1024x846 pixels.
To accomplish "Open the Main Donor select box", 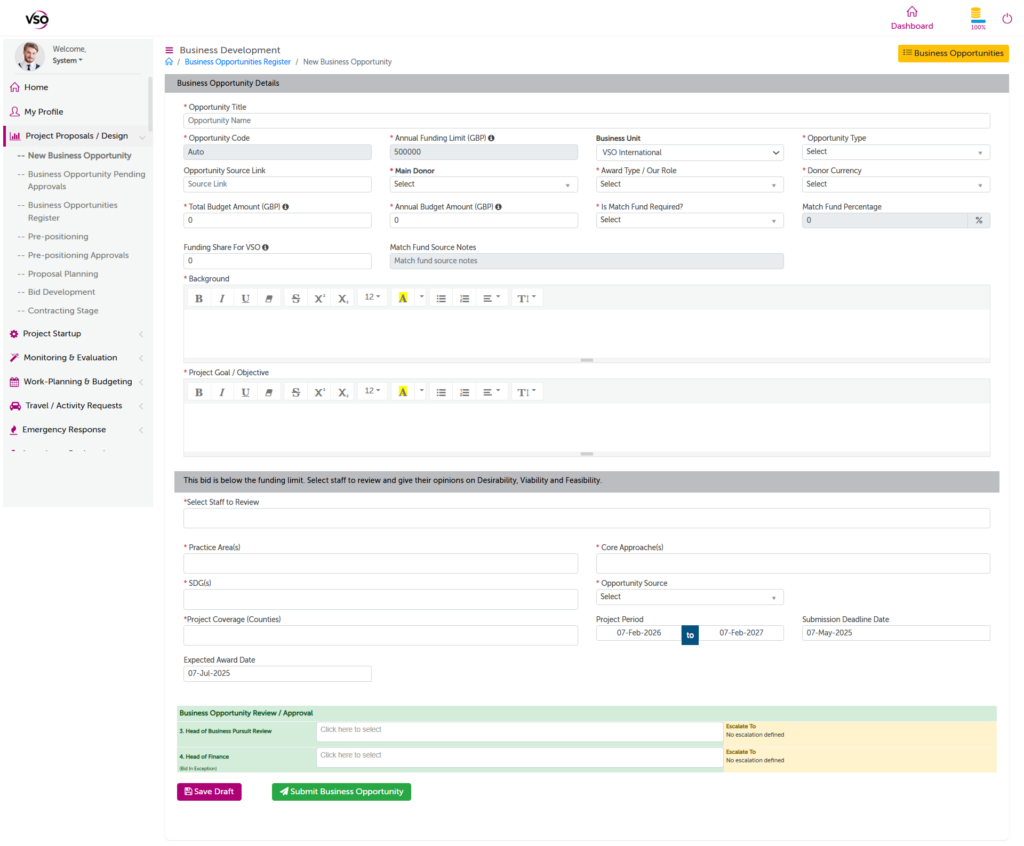I will coord(483,185).
